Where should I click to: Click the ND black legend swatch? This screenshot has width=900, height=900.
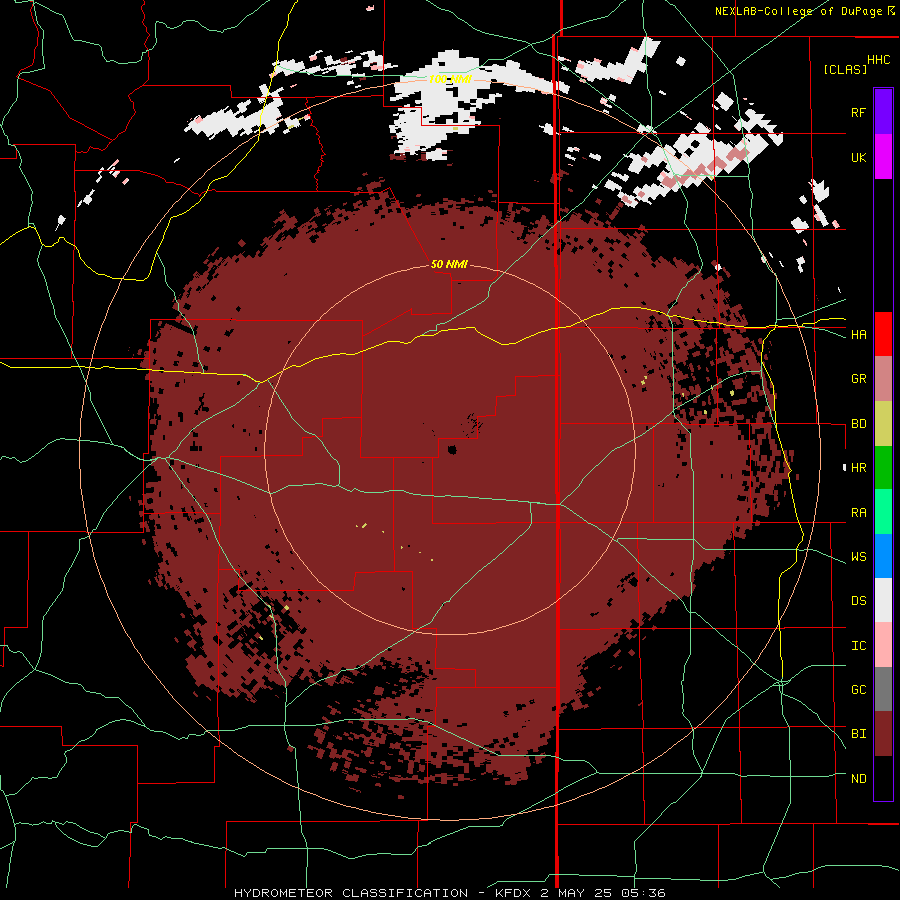(x=883, y=778)
